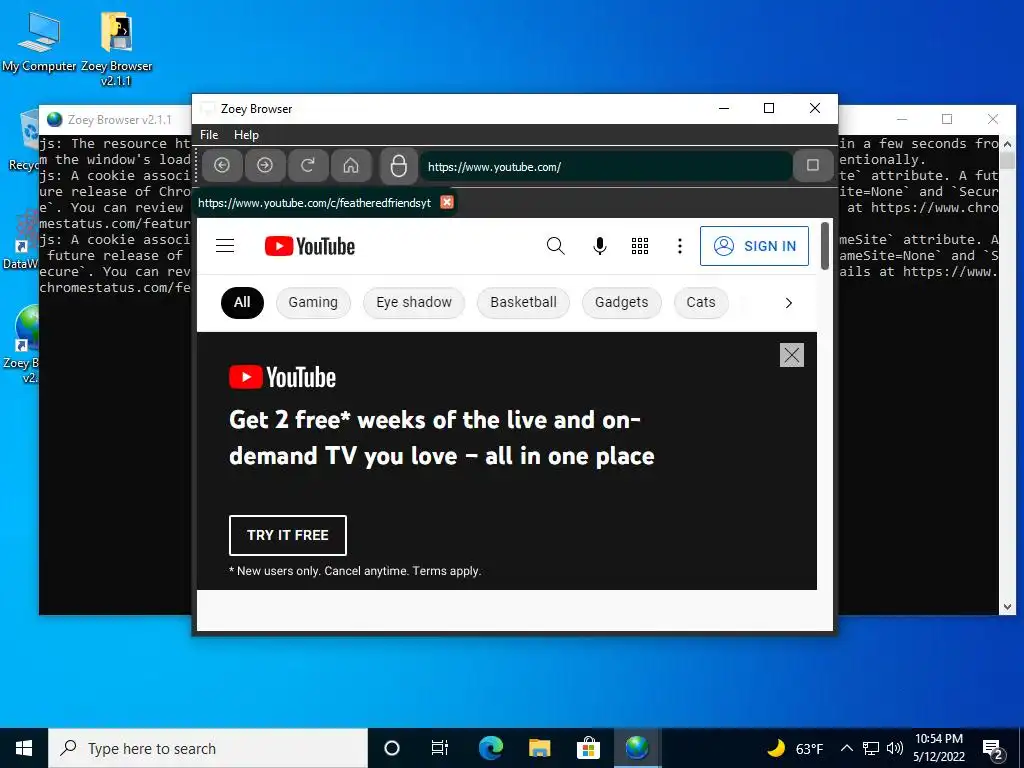Minimize the Zoey Browser front window
This screenshot has width=1024, height=768.
(724, 108)
